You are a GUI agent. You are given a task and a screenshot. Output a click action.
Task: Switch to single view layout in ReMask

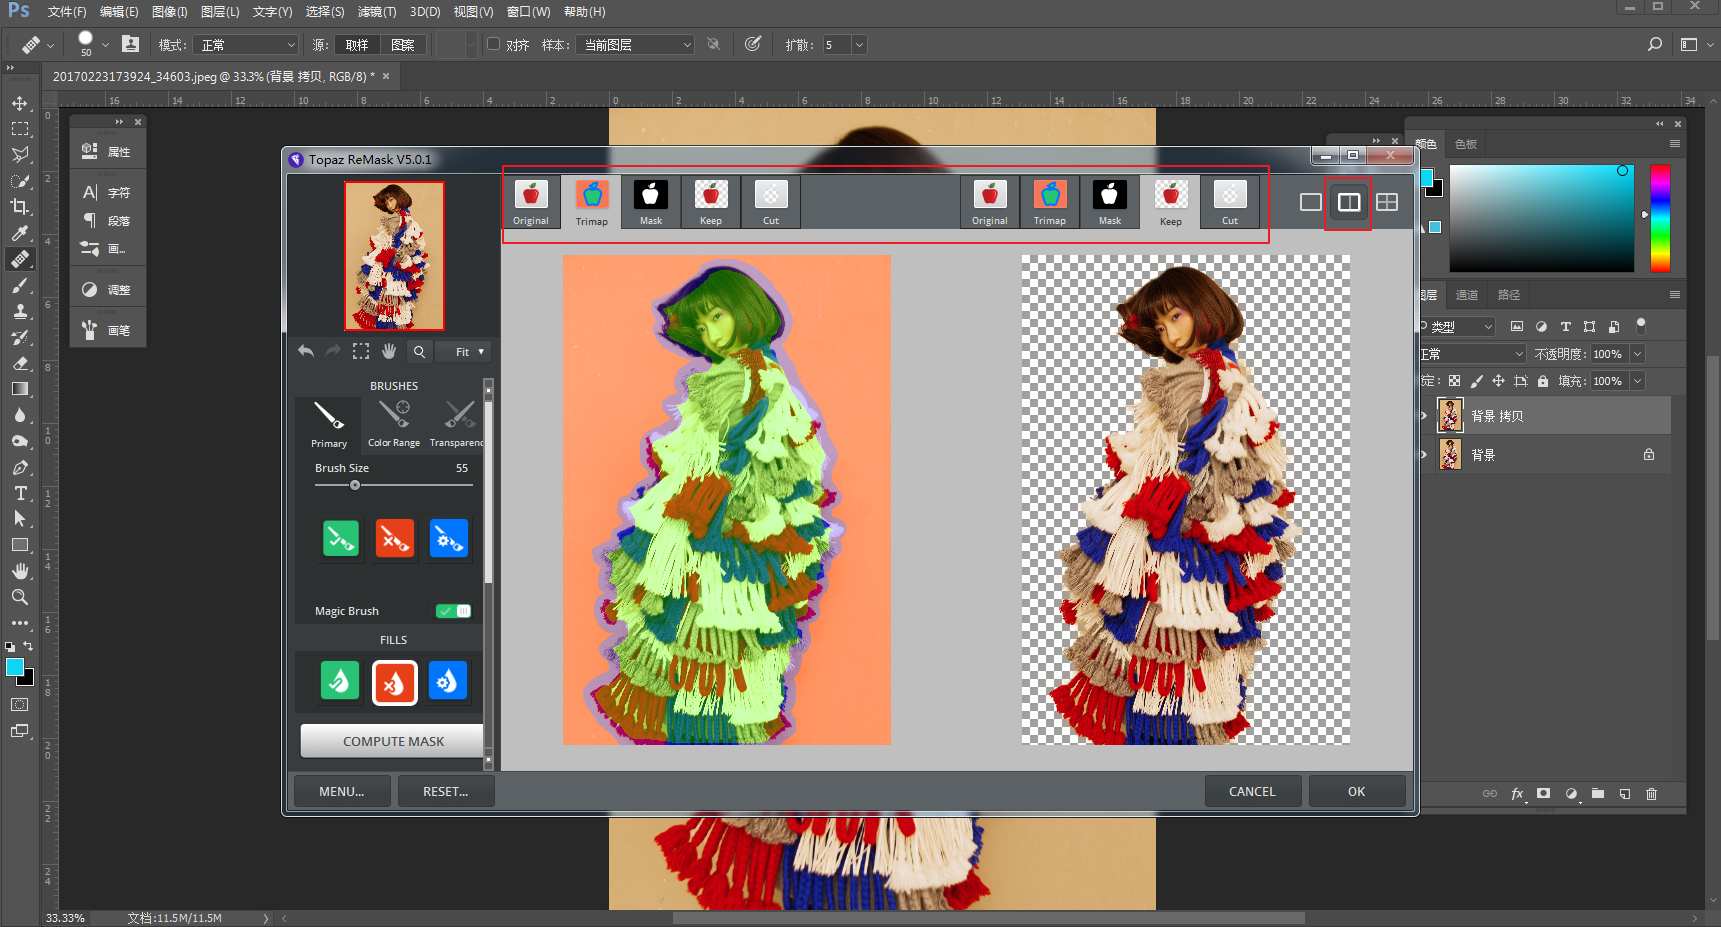click(1311, 202)
